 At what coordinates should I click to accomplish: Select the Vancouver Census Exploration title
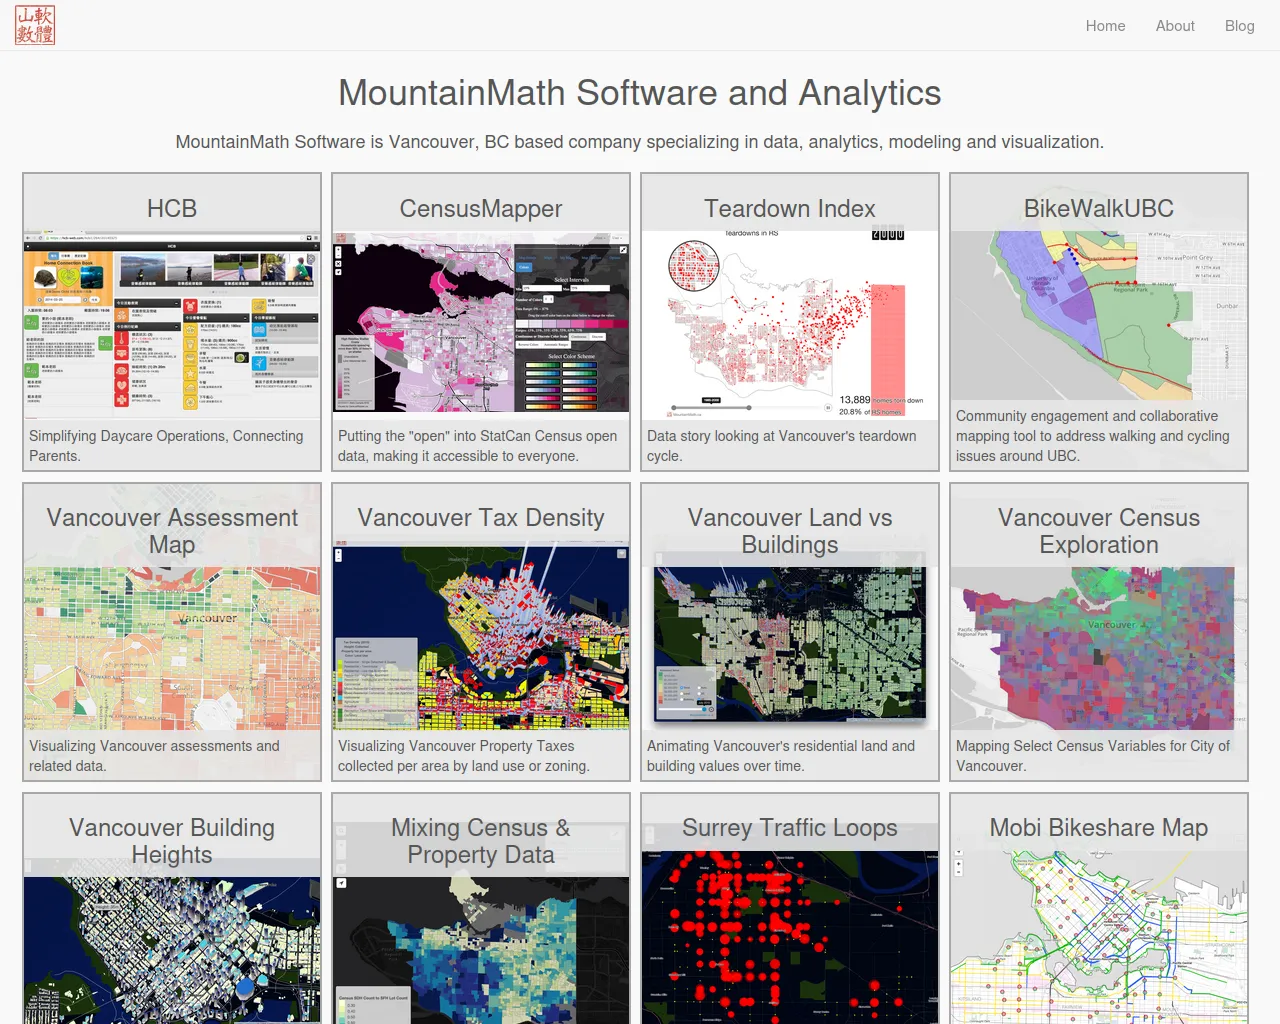pos(1099,531)
